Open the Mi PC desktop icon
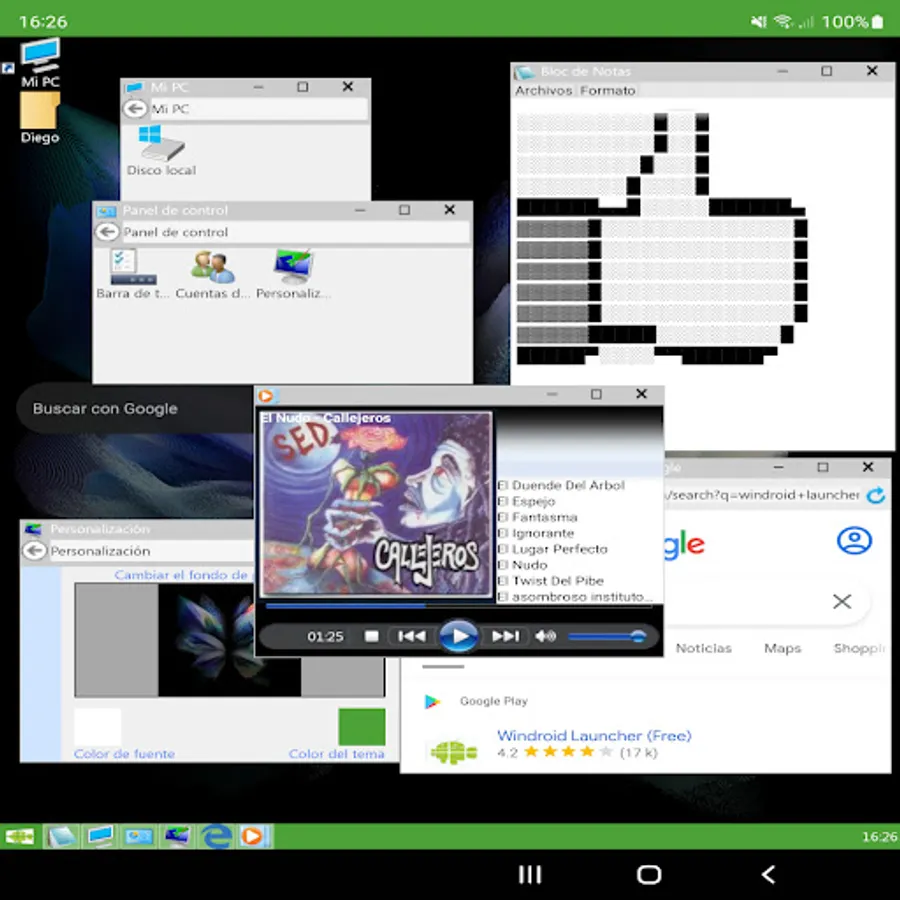The width and height of the screenshot is (900, 900). [40, 62]
